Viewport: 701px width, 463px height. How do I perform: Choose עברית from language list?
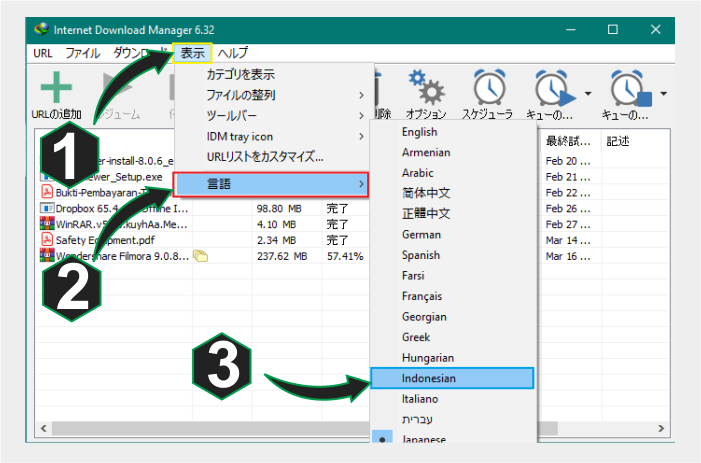click(453, 419)
